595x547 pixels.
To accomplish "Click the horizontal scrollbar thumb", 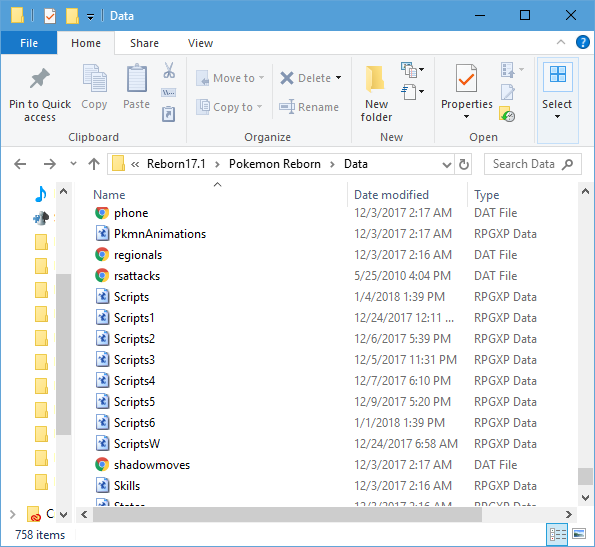I will point(287,515).
